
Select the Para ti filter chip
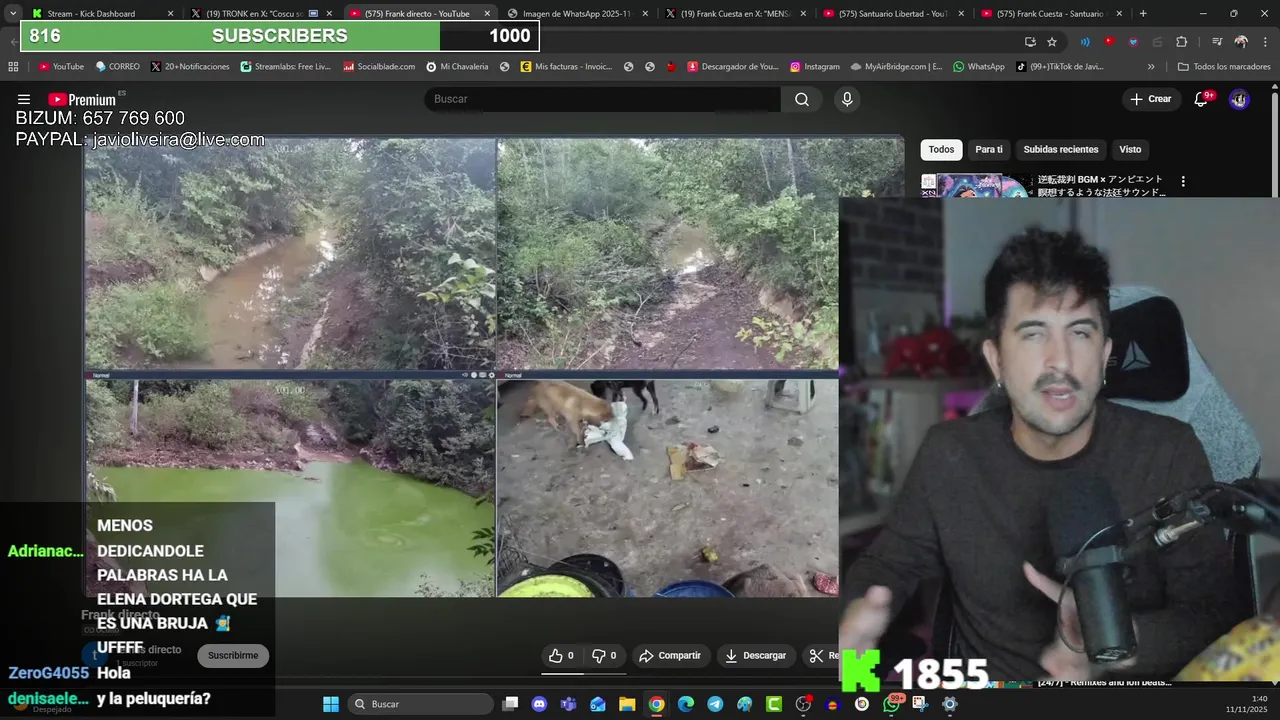(989, 150)
